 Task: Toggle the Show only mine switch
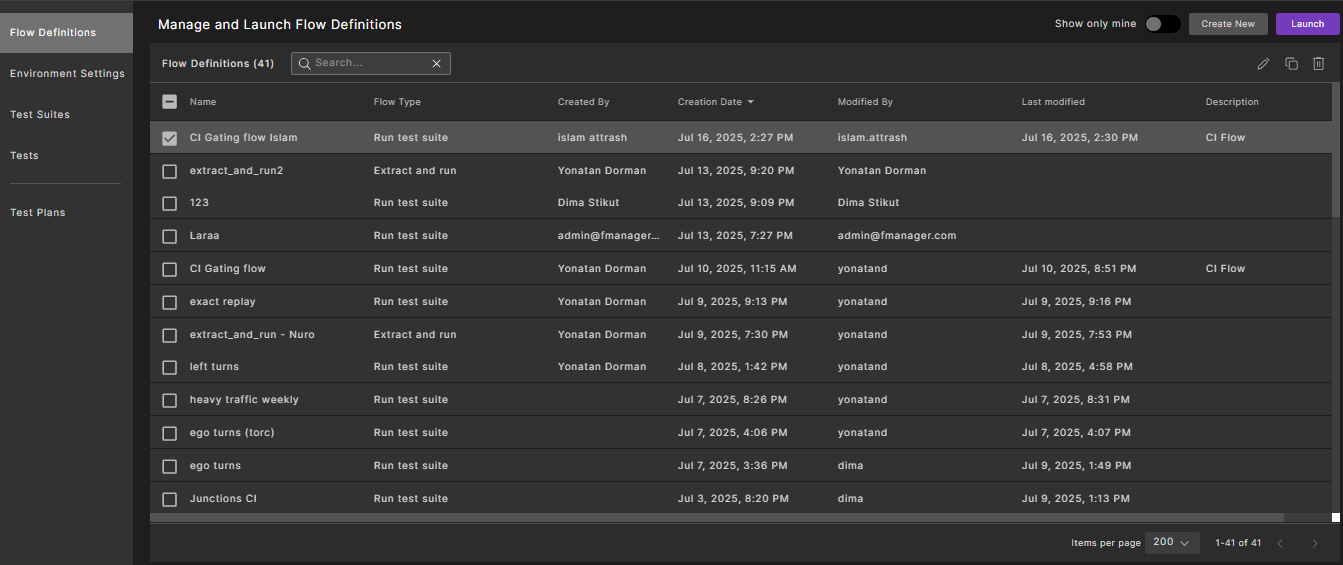(1162, 24)
